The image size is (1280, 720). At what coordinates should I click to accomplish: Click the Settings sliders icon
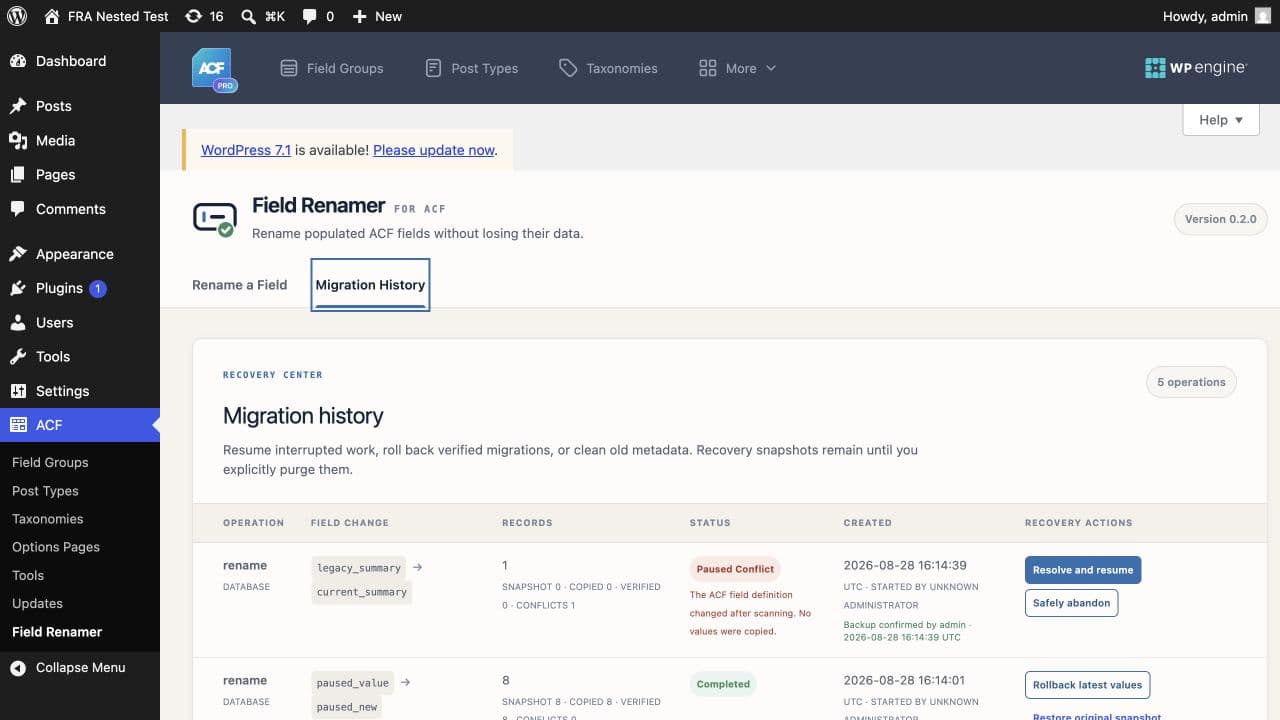[x=18, y=391]
